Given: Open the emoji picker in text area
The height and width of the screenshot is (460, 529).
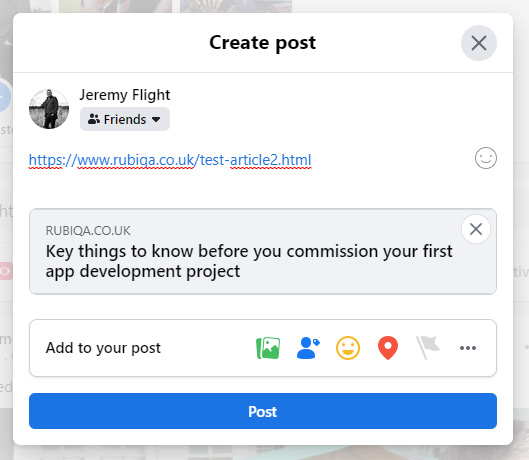Looking at the screenshot, I should pyautogui.click(x=486, y=158).
